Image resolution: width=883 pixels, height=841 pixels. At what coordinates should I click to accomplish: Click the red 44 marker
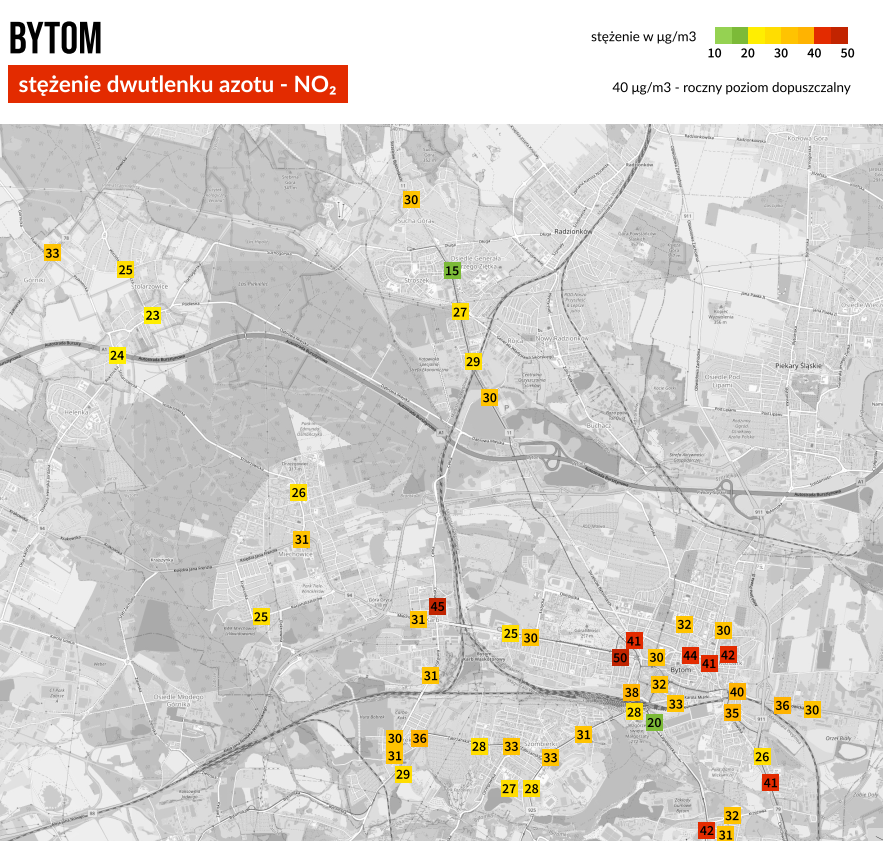(x=690, y=655)
